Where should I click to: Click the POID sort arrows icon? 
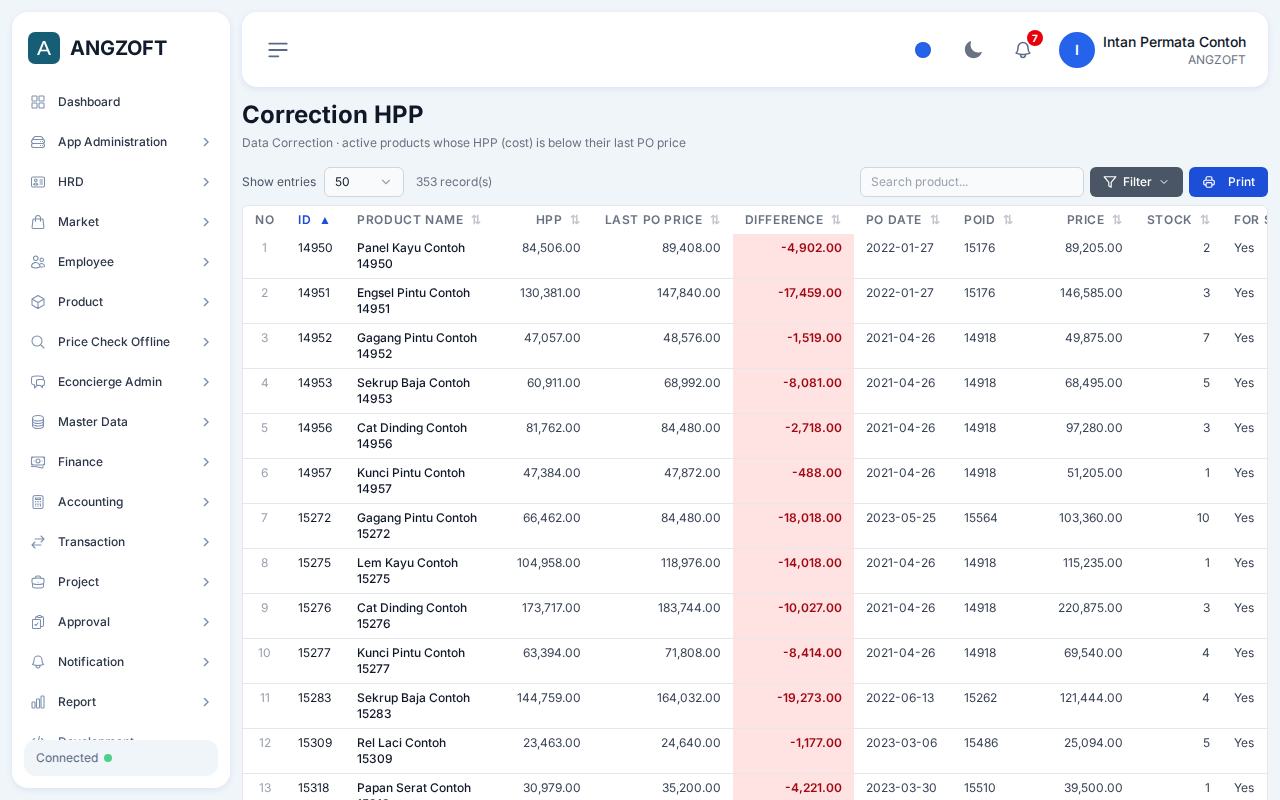pyautogui.click(x=1008, y=220)
